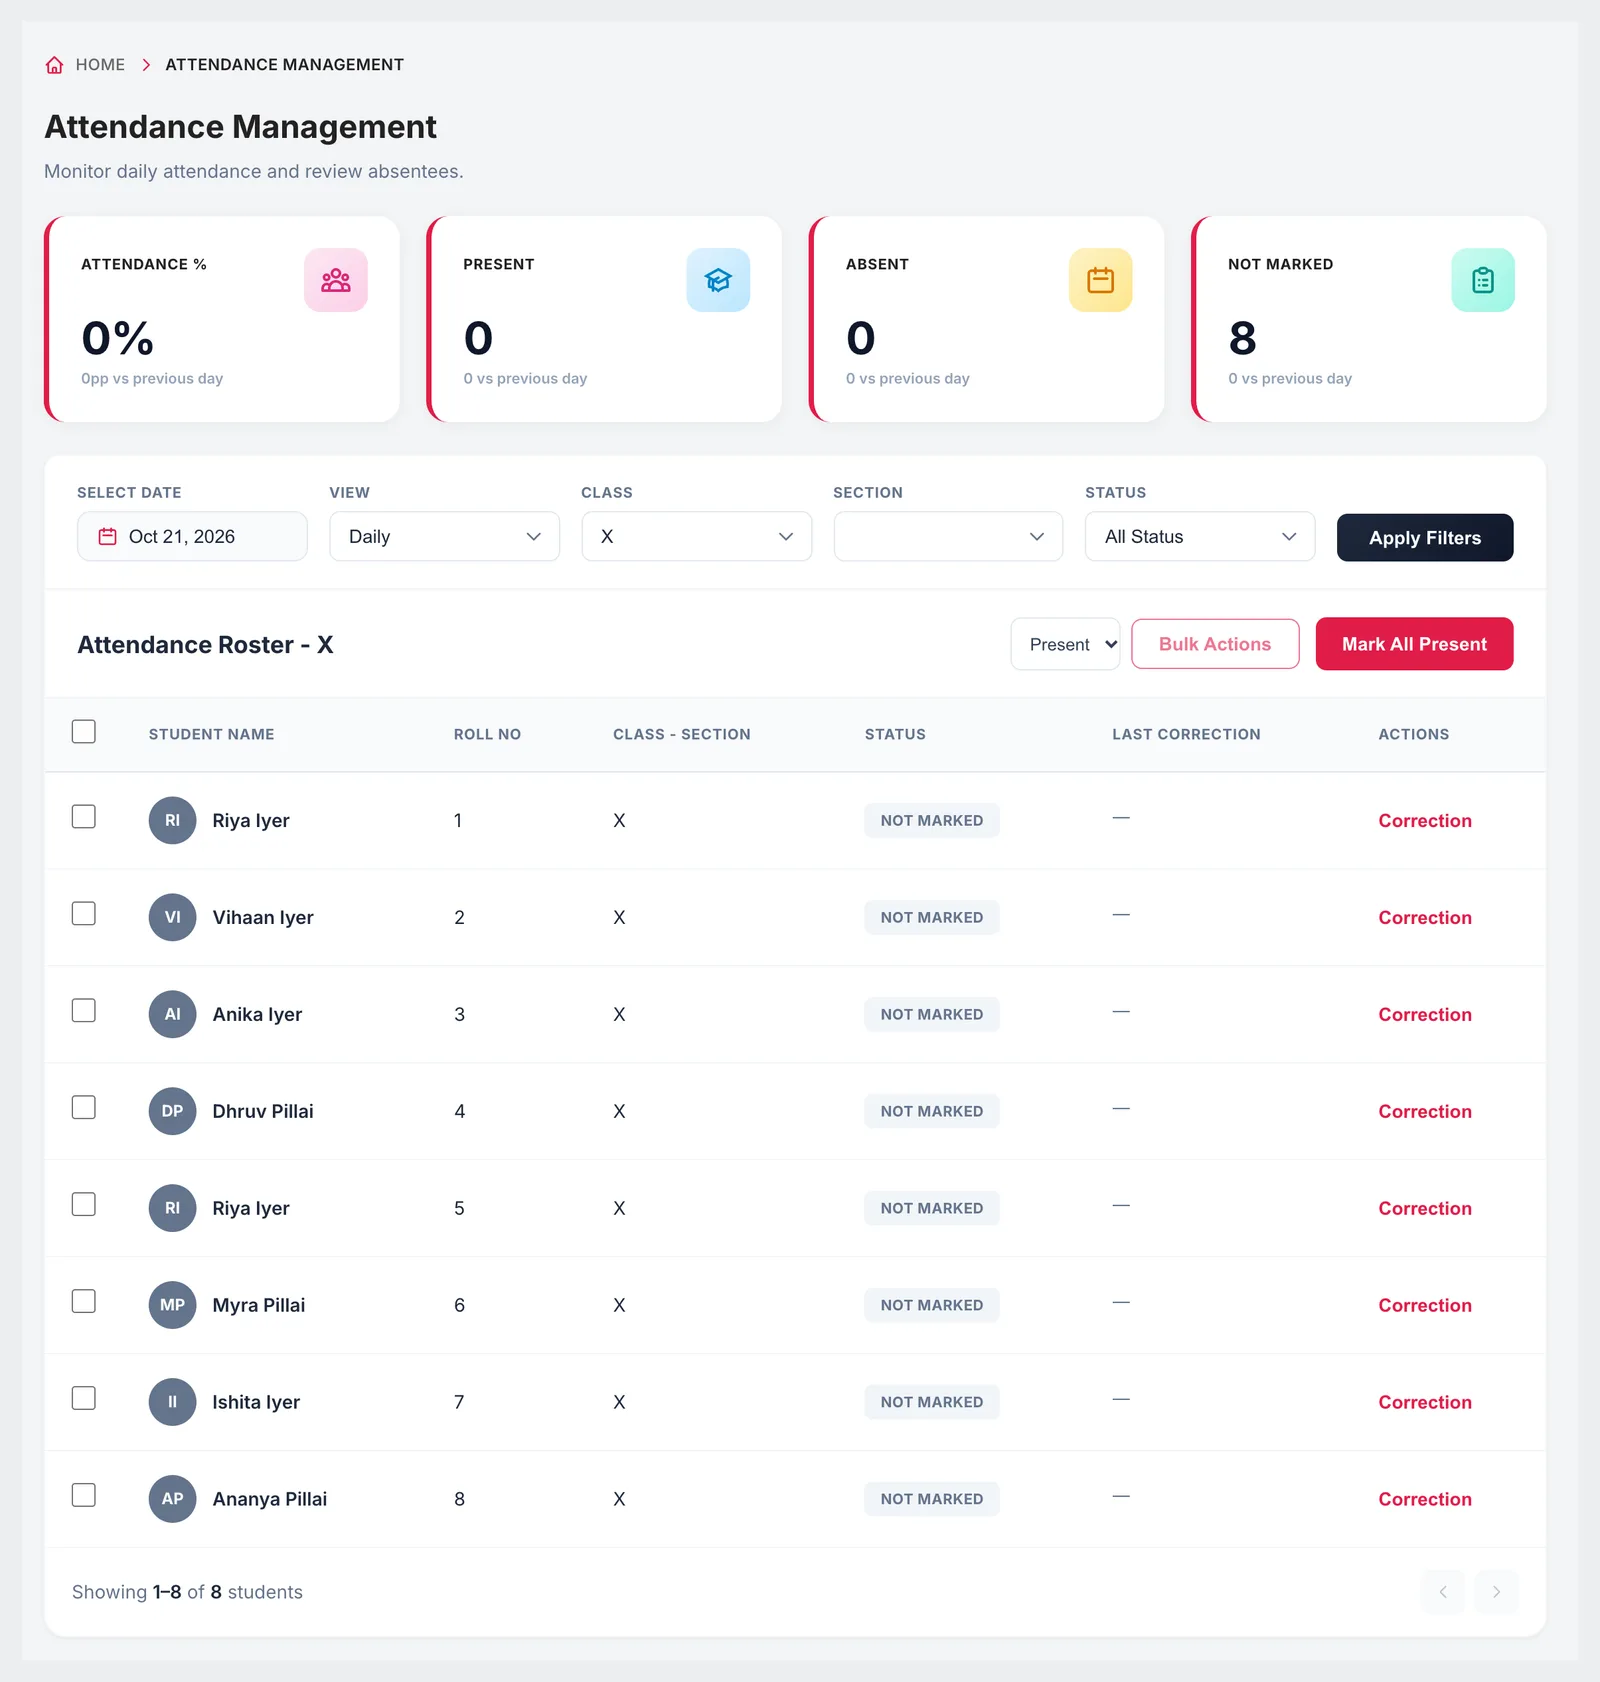Open the All Status filter dropdown

pos(1200,537)
